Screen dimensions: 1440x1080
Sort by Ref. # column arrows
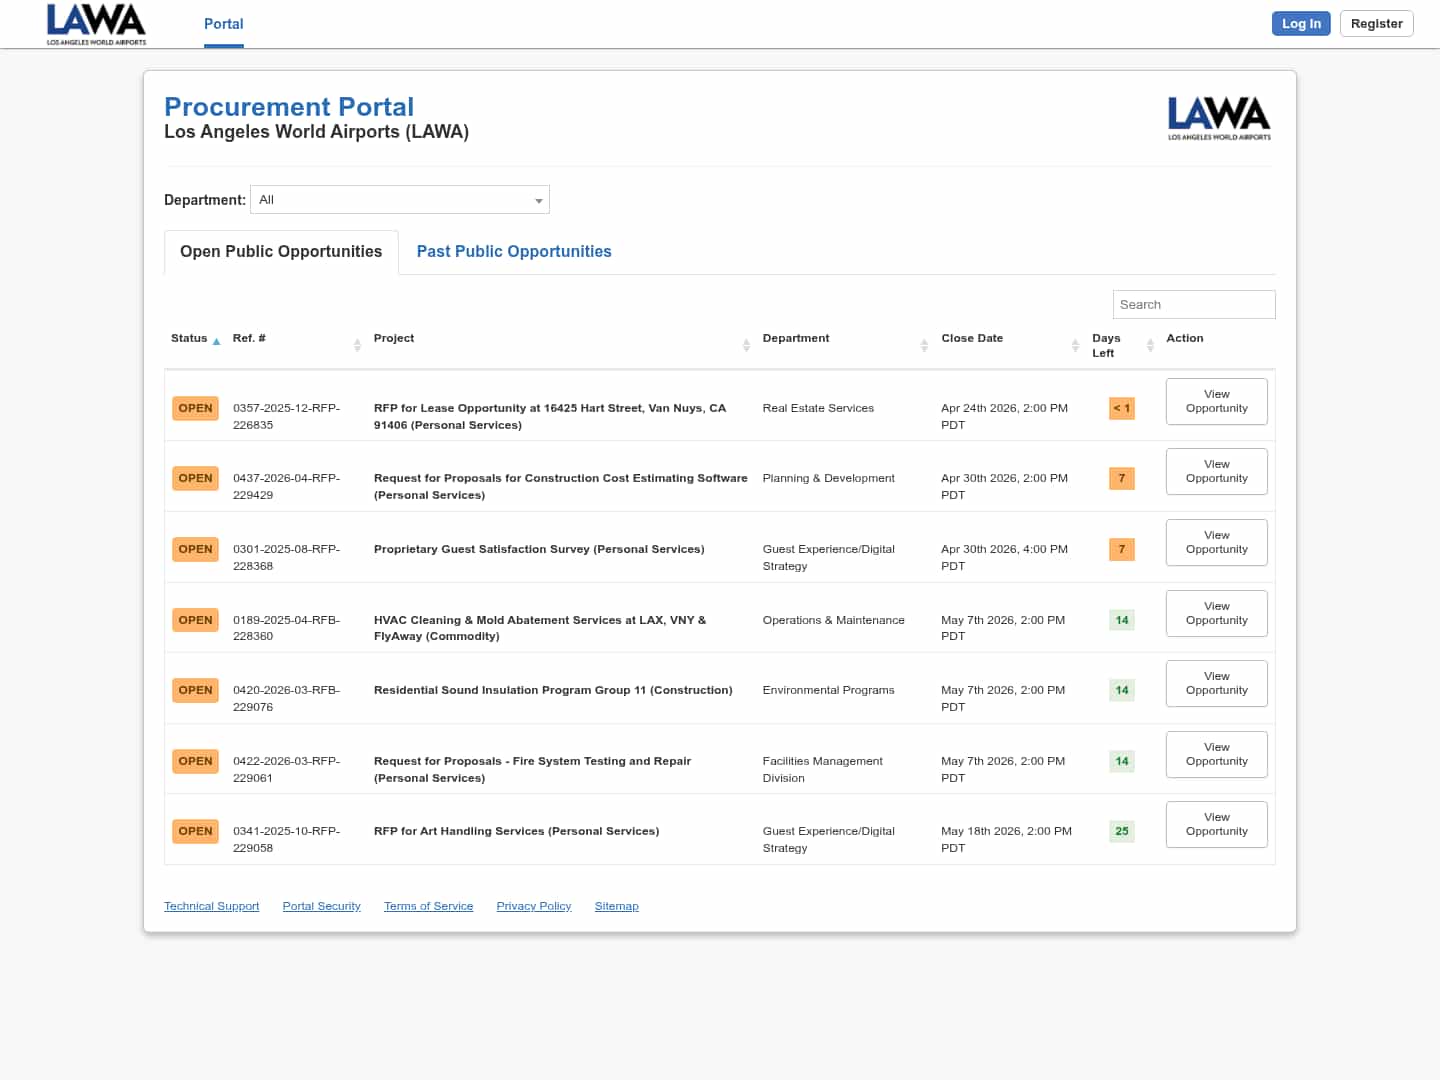(357, 345)
